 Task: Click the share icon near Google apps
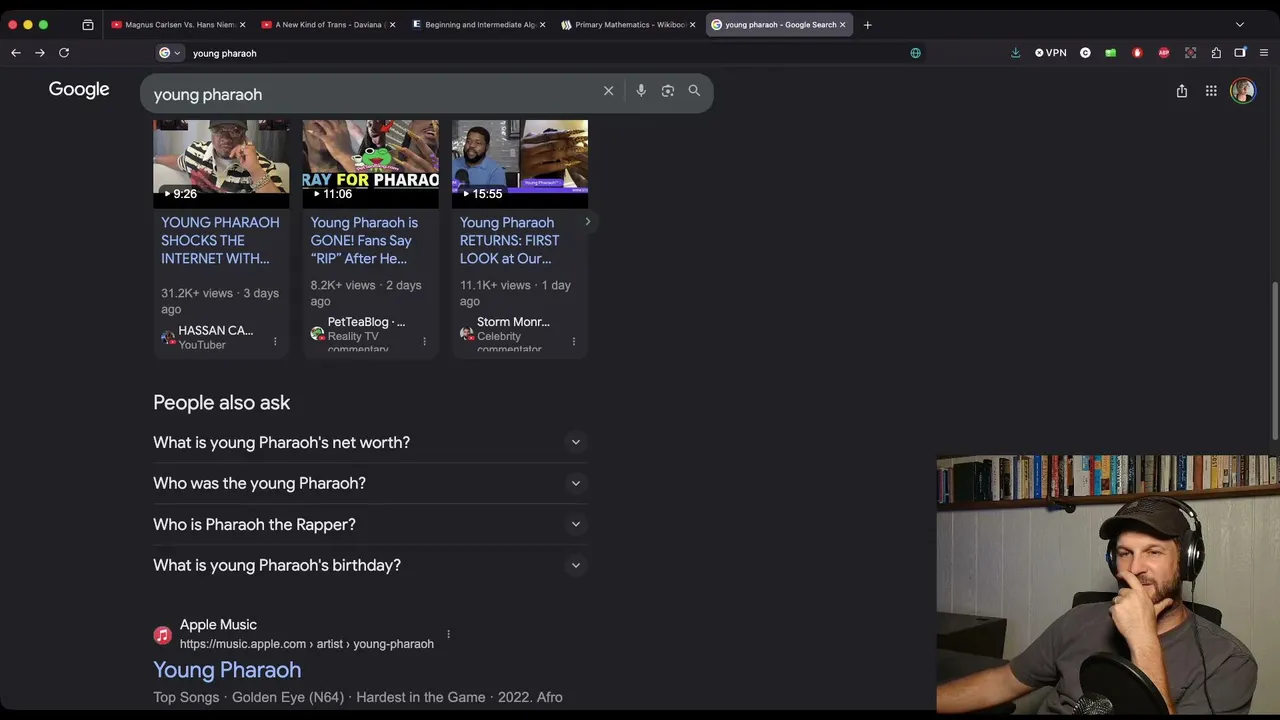[x=1182, y=91]
